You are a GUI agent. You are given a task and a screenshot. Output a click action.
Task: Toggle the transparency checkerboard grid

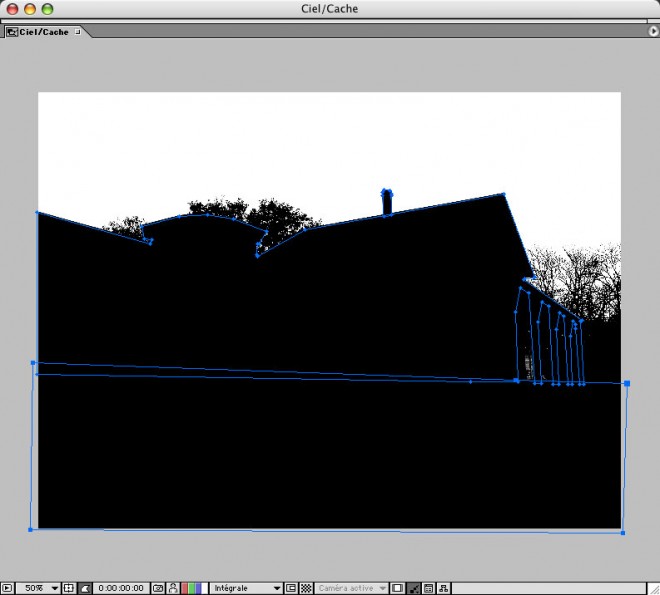click(x=306, y=588)
